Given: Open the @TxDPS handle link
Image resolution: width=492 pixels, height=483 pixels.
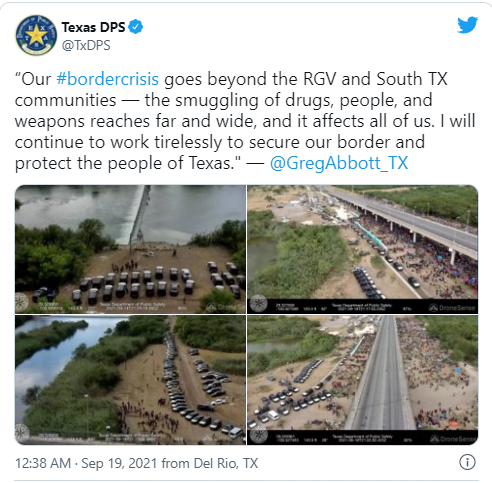Looking at the screenshot, I should [86, 45].
